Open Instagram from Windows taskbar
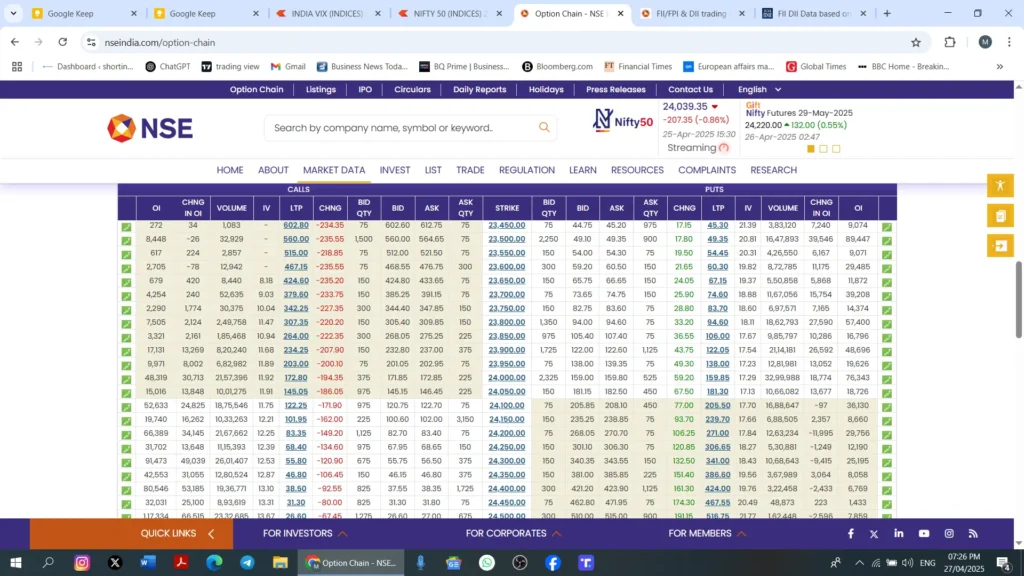Image resolution: width=1024 pixels, height=576 pixels. pyautogui.click(x=82, y=562)
